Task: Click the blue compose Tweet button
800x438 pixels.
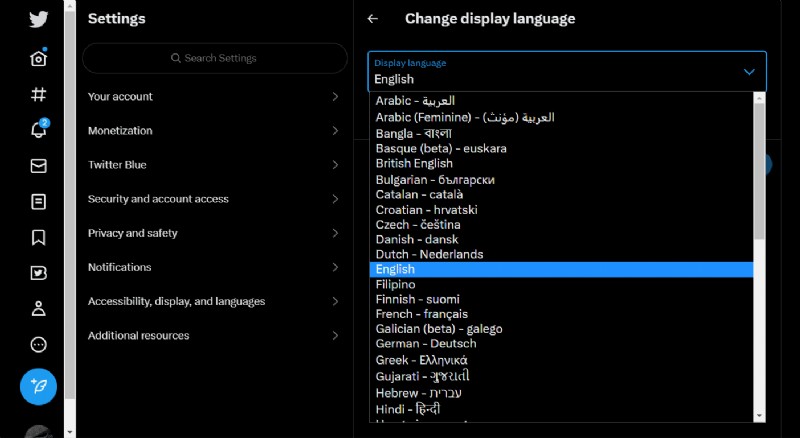Action: 38,386
